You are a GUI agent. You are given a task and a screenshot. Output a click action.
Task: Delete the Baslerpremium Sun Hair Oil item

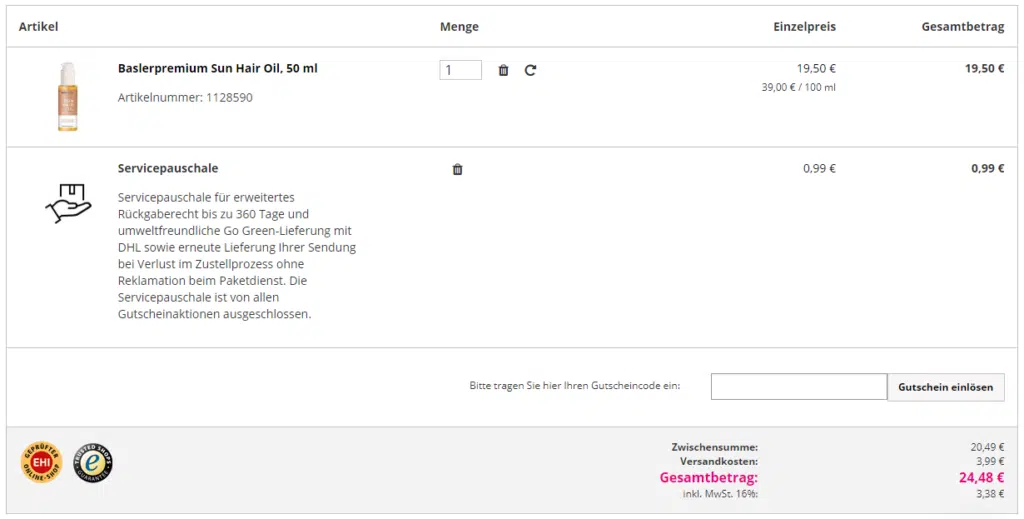pyautogui.click(x=504, y=70)
